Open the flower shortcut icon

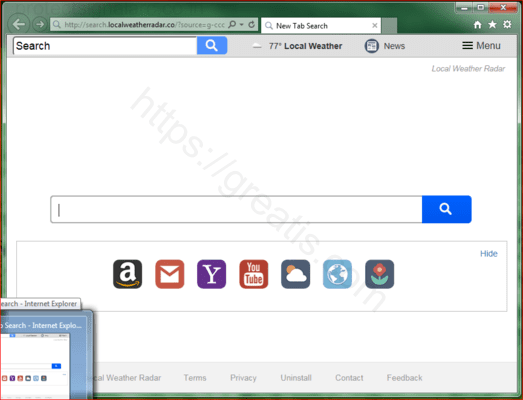pos(379,274)
